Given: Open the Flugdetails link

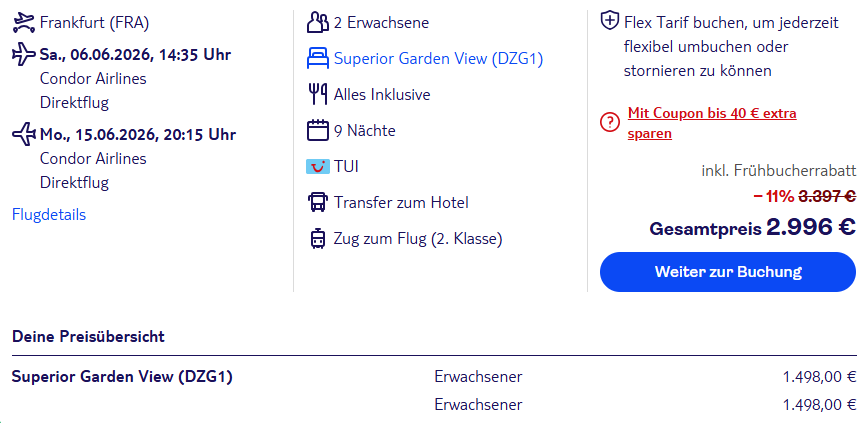Looking at the screenshot, I should pos(49,214).
